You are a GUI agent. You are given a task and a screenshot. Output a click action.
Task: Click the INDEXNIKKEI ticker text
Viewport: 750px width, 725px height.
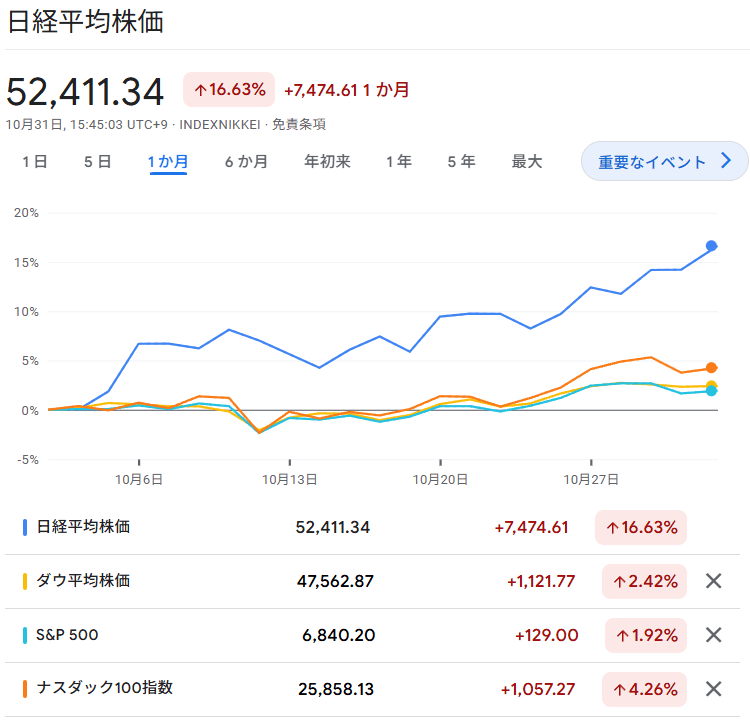pos(220,125)
